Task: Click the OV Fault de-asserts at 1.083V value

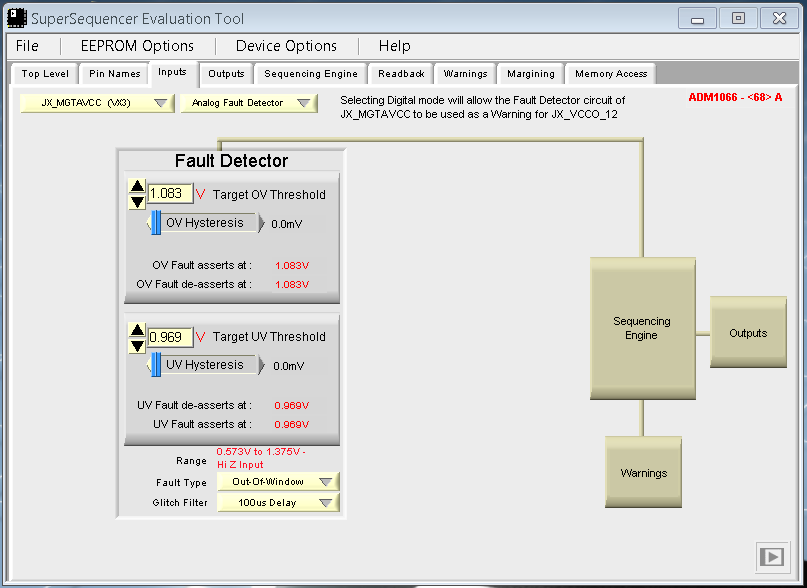Action: point(292,284)
